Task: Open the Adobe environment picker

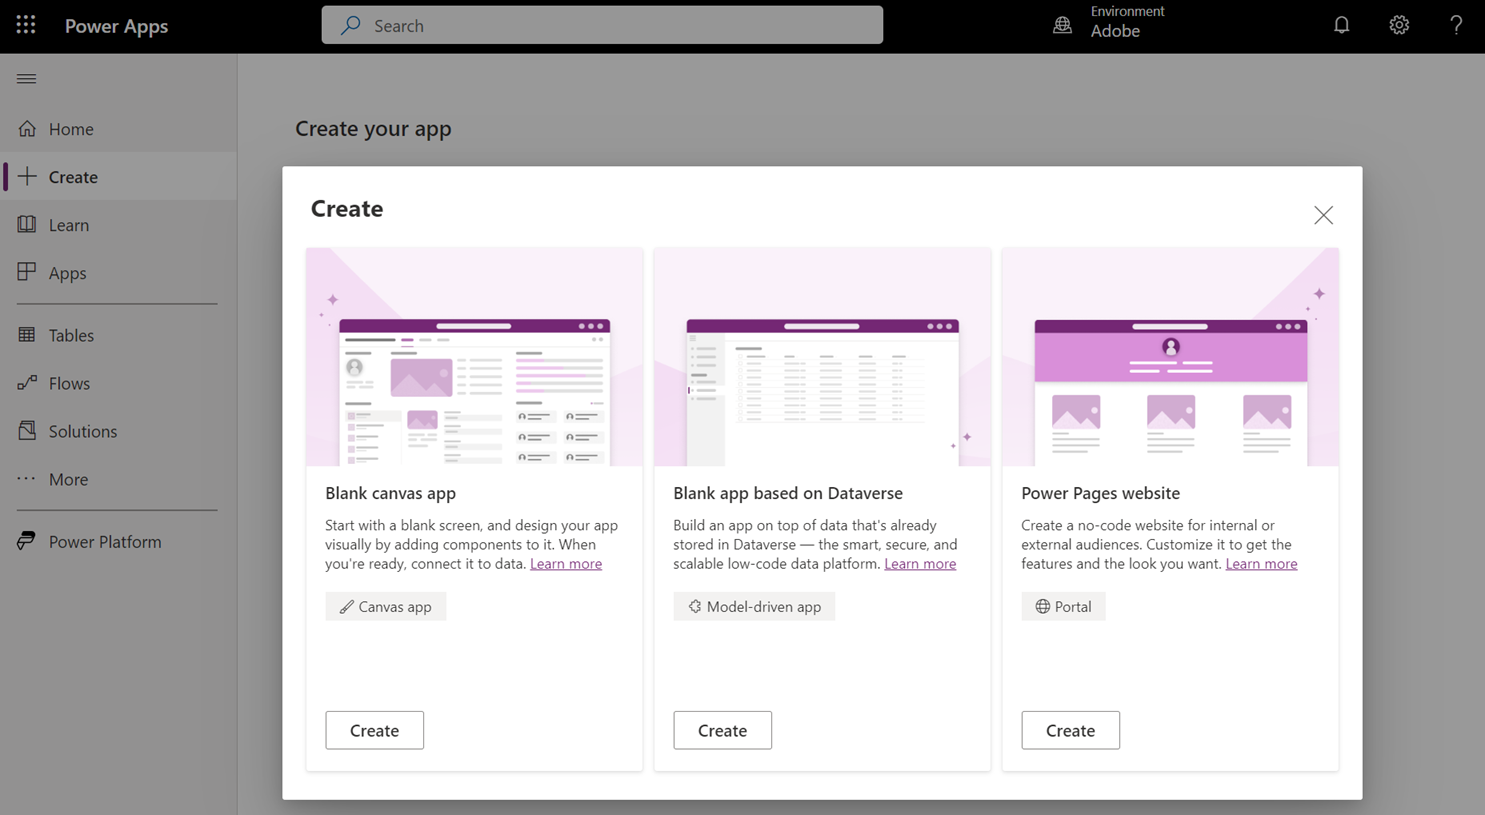Action: coord(1110,22)
